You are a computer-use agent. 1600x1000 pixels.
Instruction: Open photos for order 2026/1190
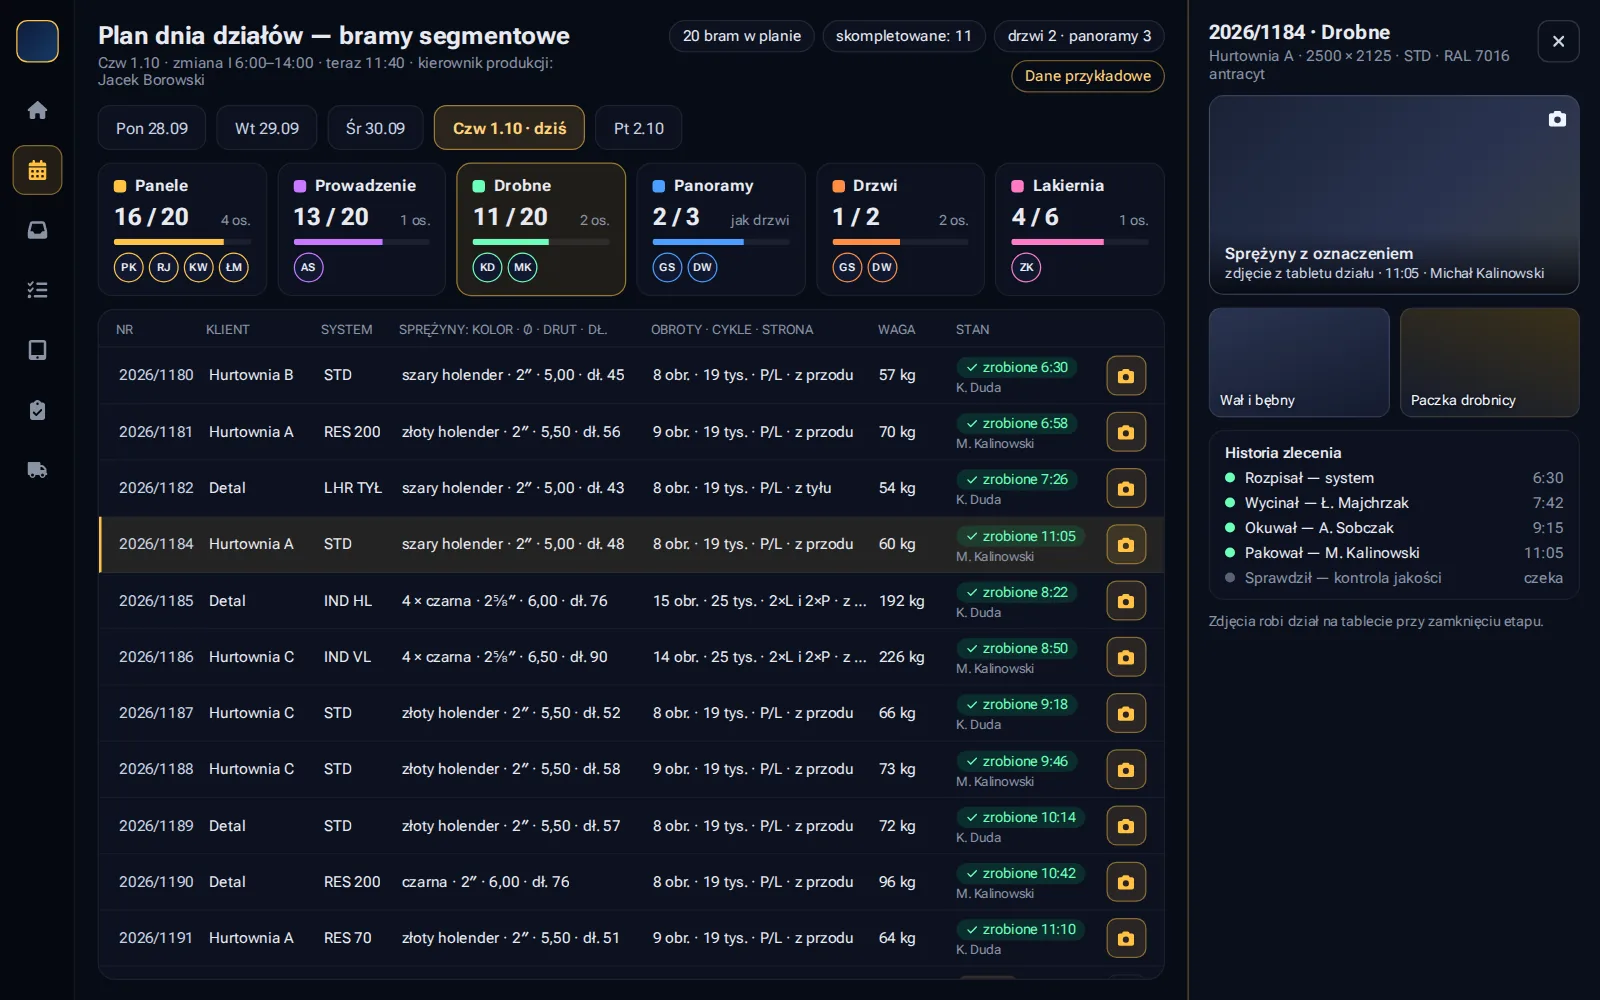1126,882
